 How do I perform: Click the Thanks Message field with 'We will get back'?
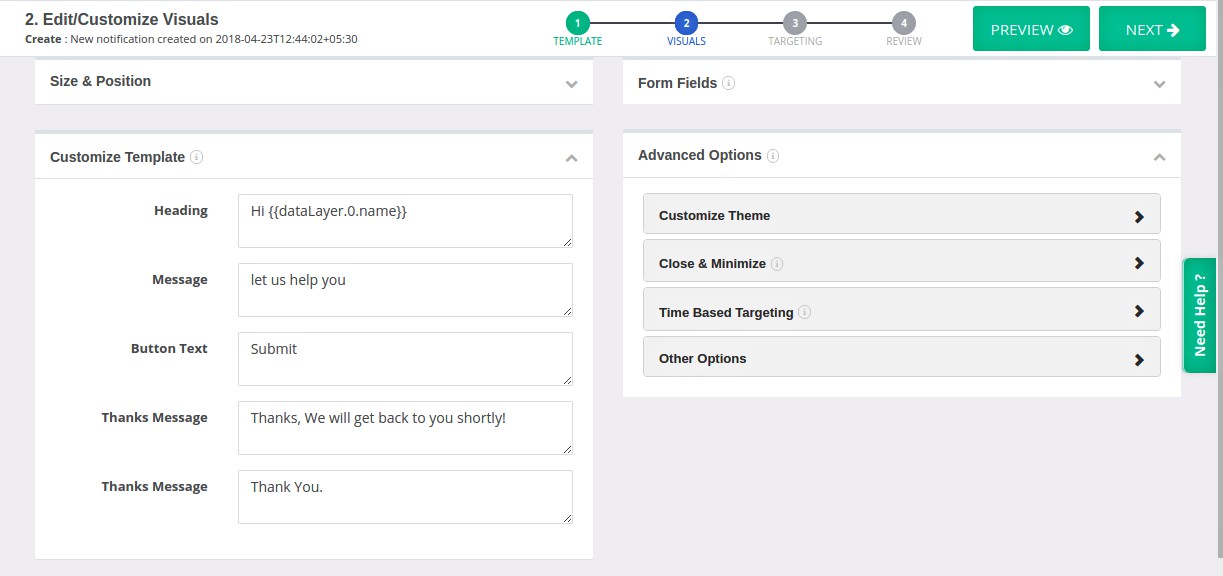405,428
